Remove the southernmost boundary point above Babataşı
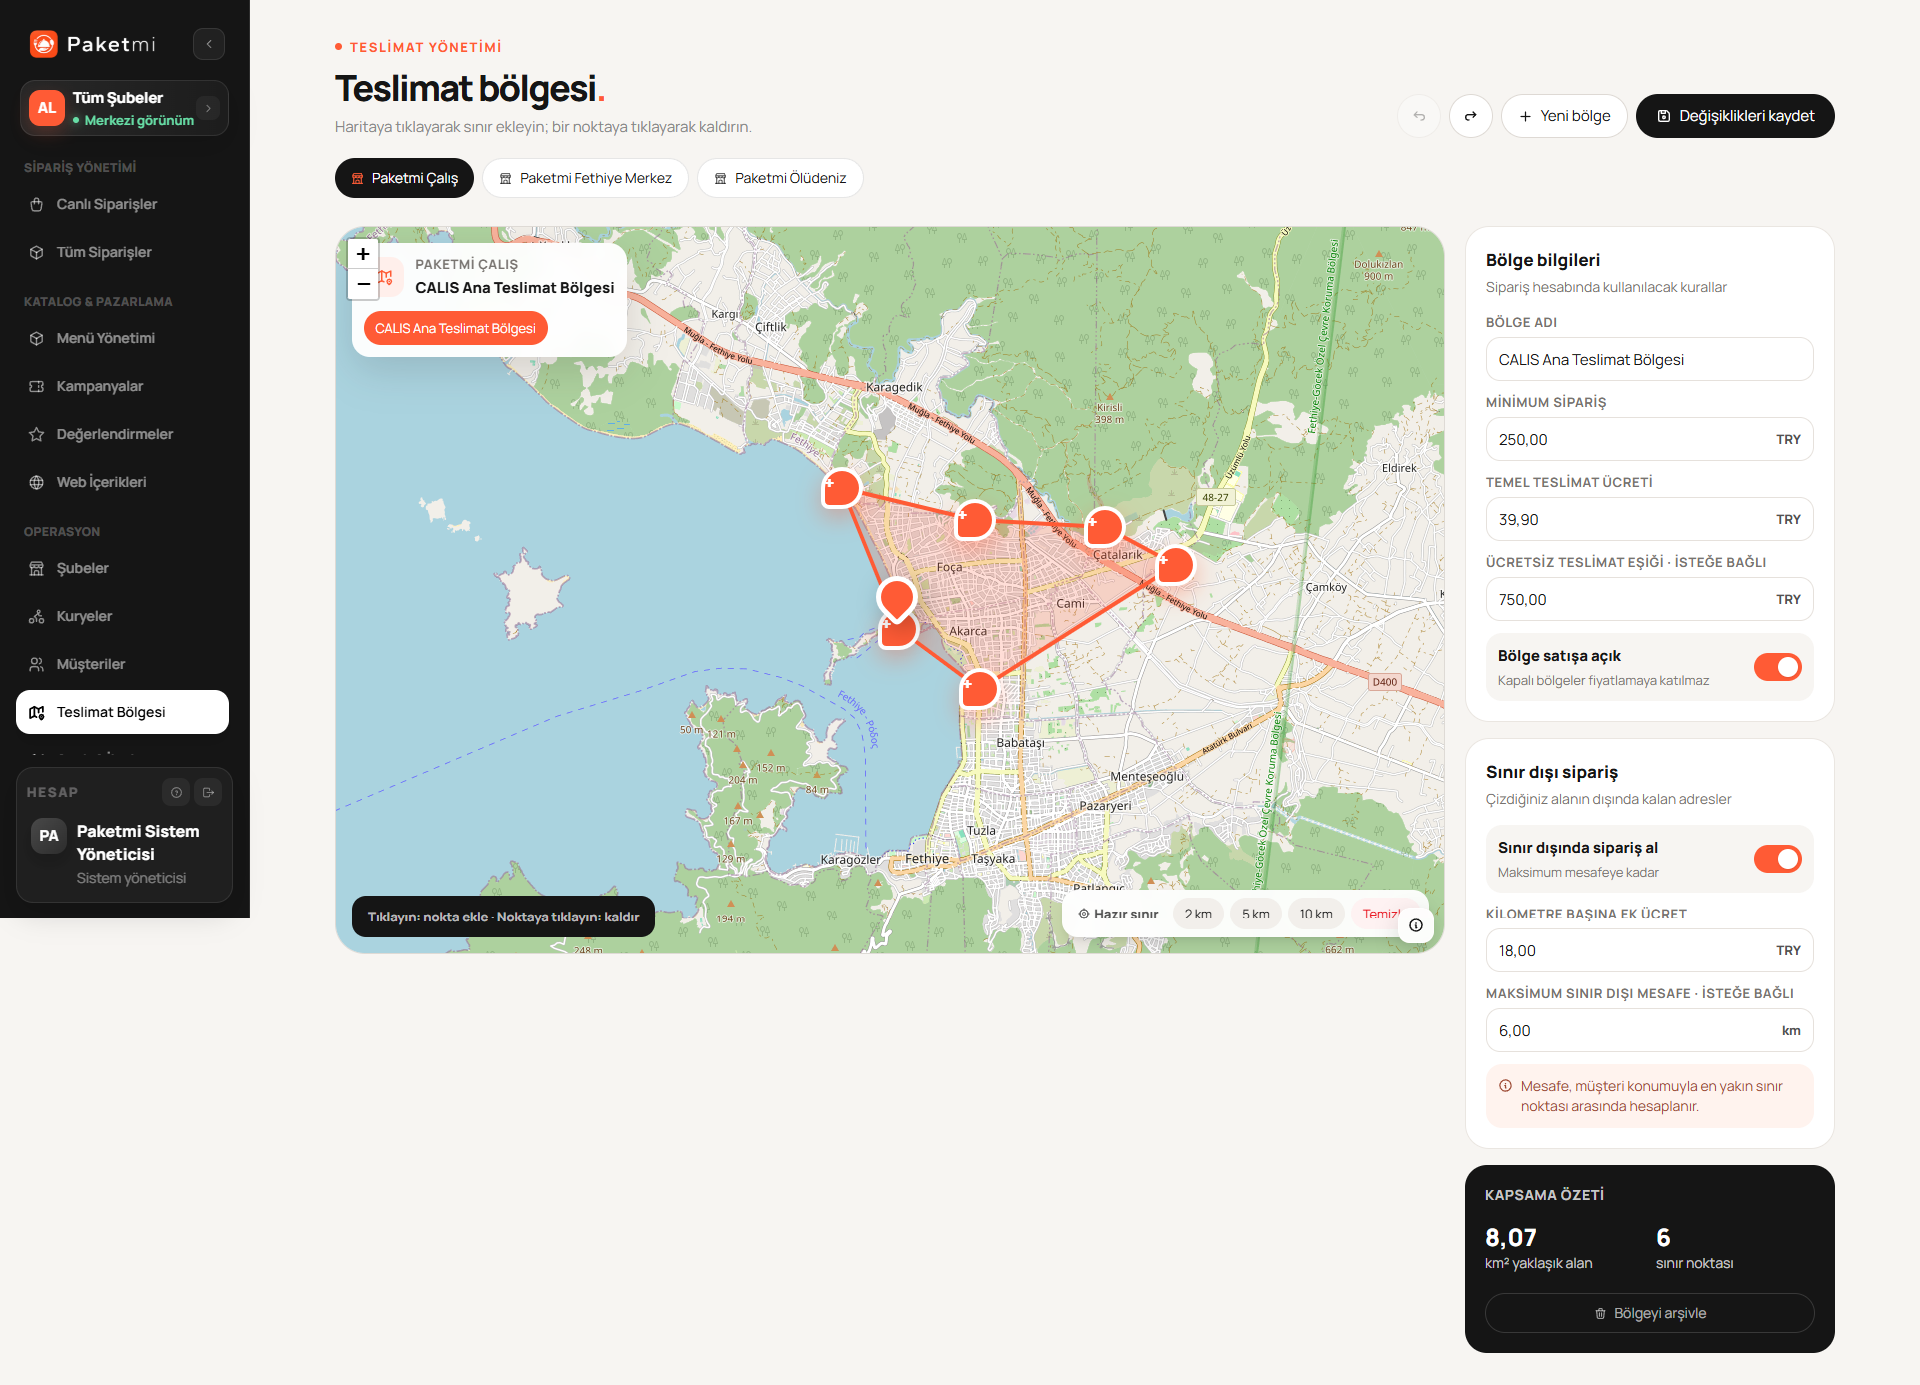This screenshot has width=1920, height=1385. pos(979,689)
